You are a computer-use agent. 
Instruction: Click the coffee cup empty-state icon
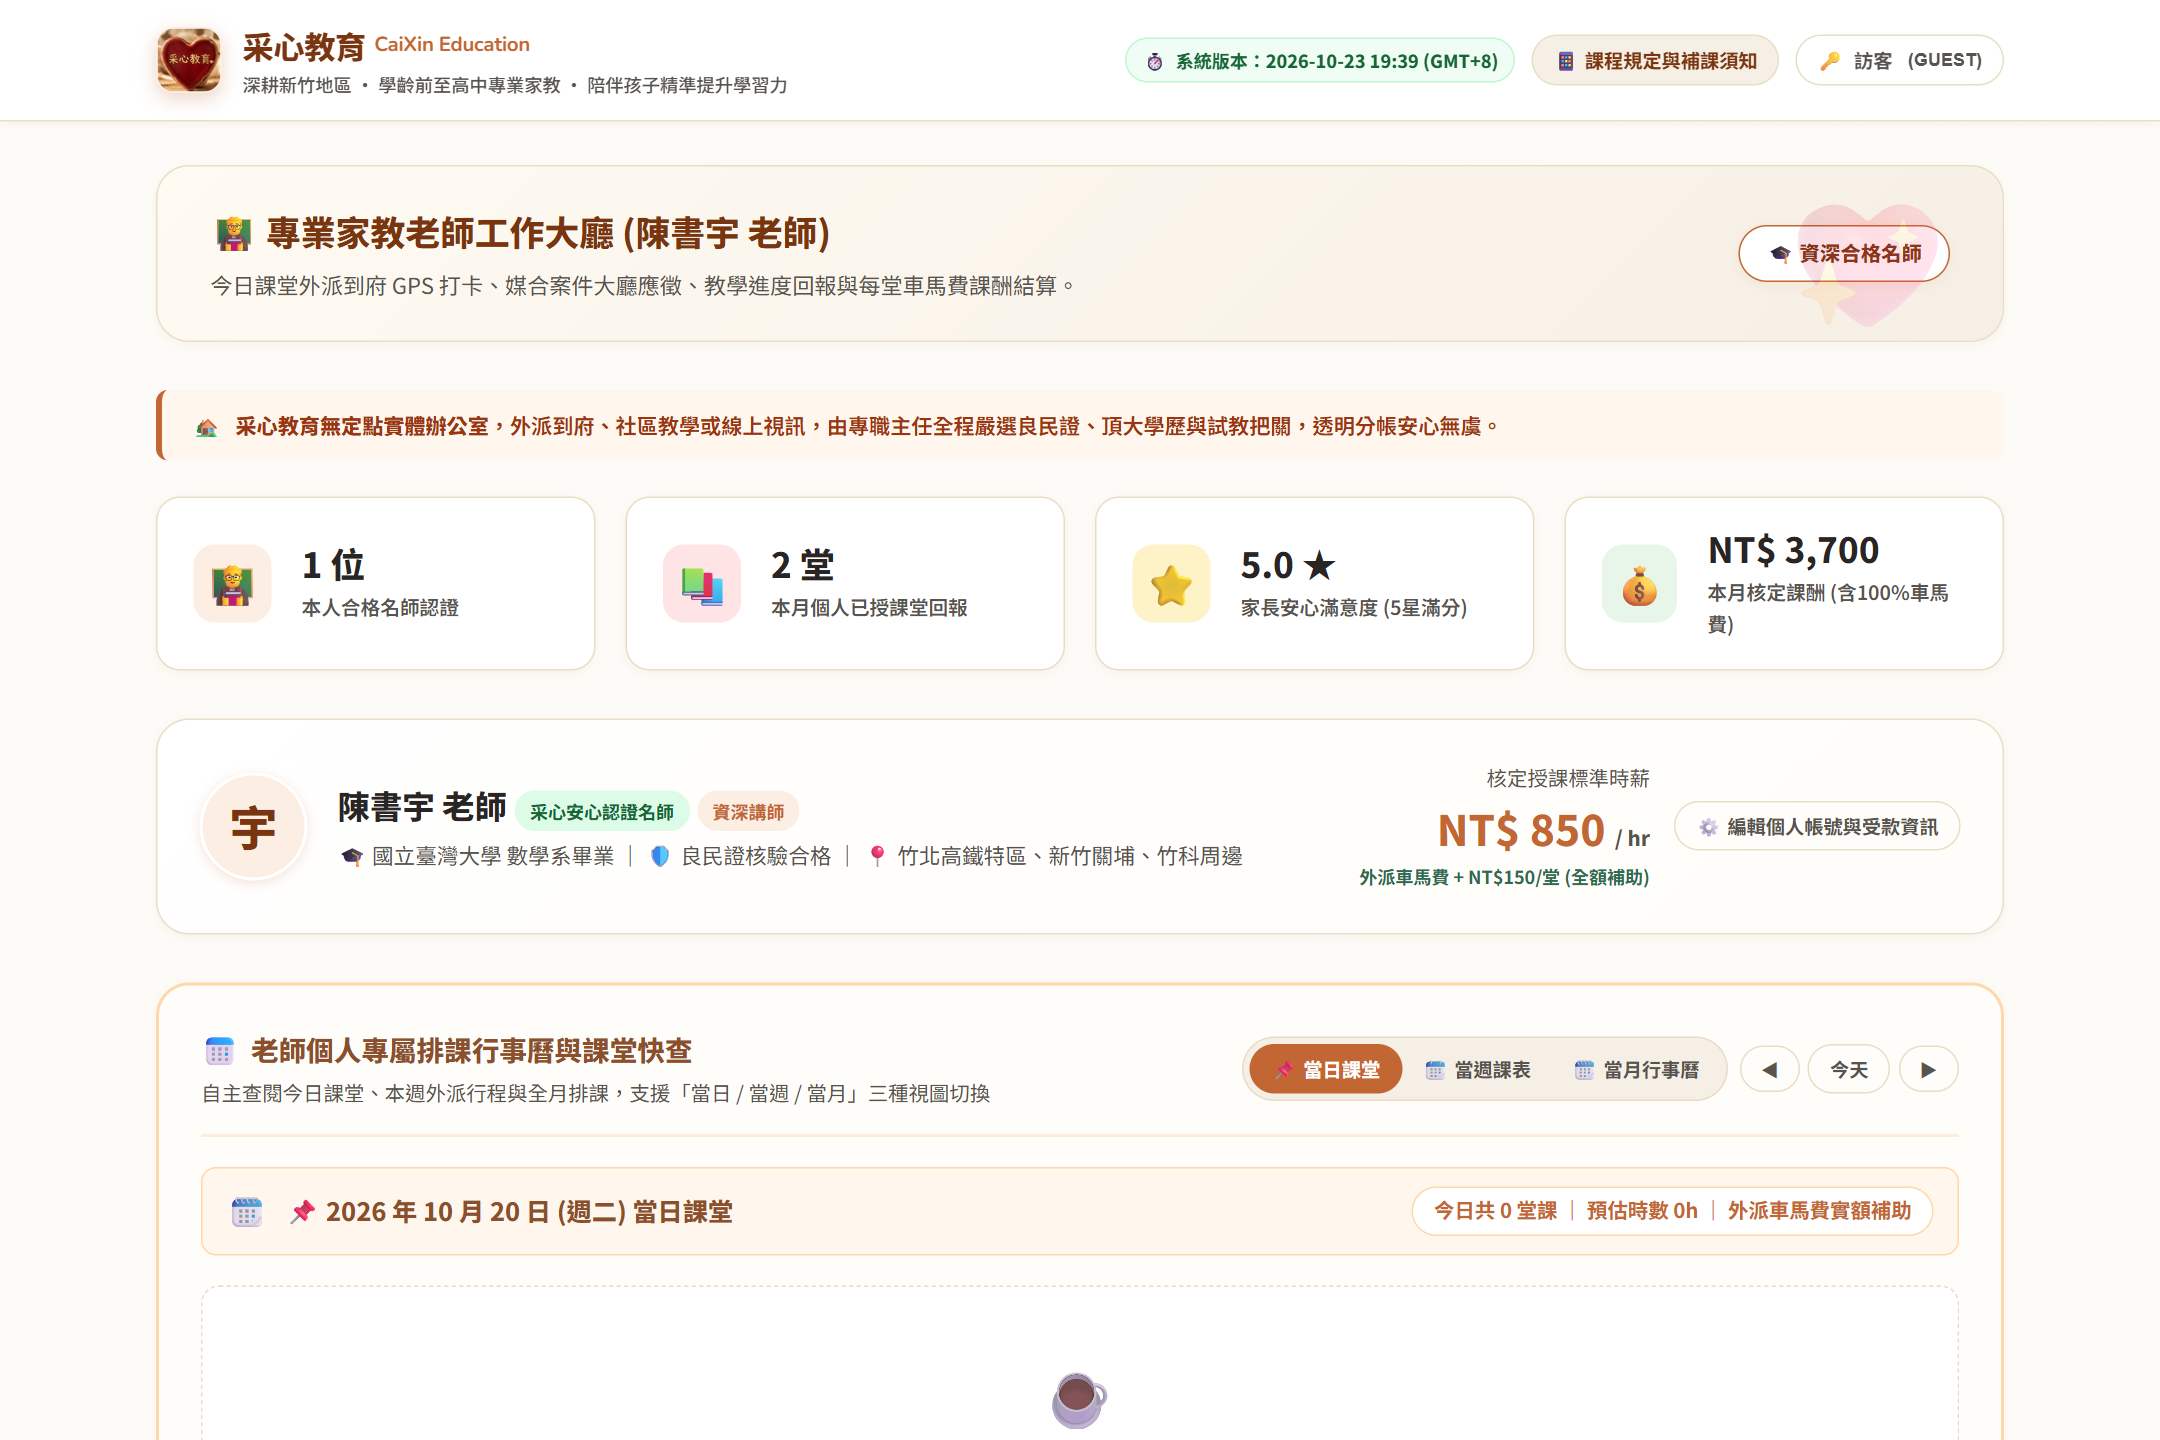[x=1079, y=1399]
